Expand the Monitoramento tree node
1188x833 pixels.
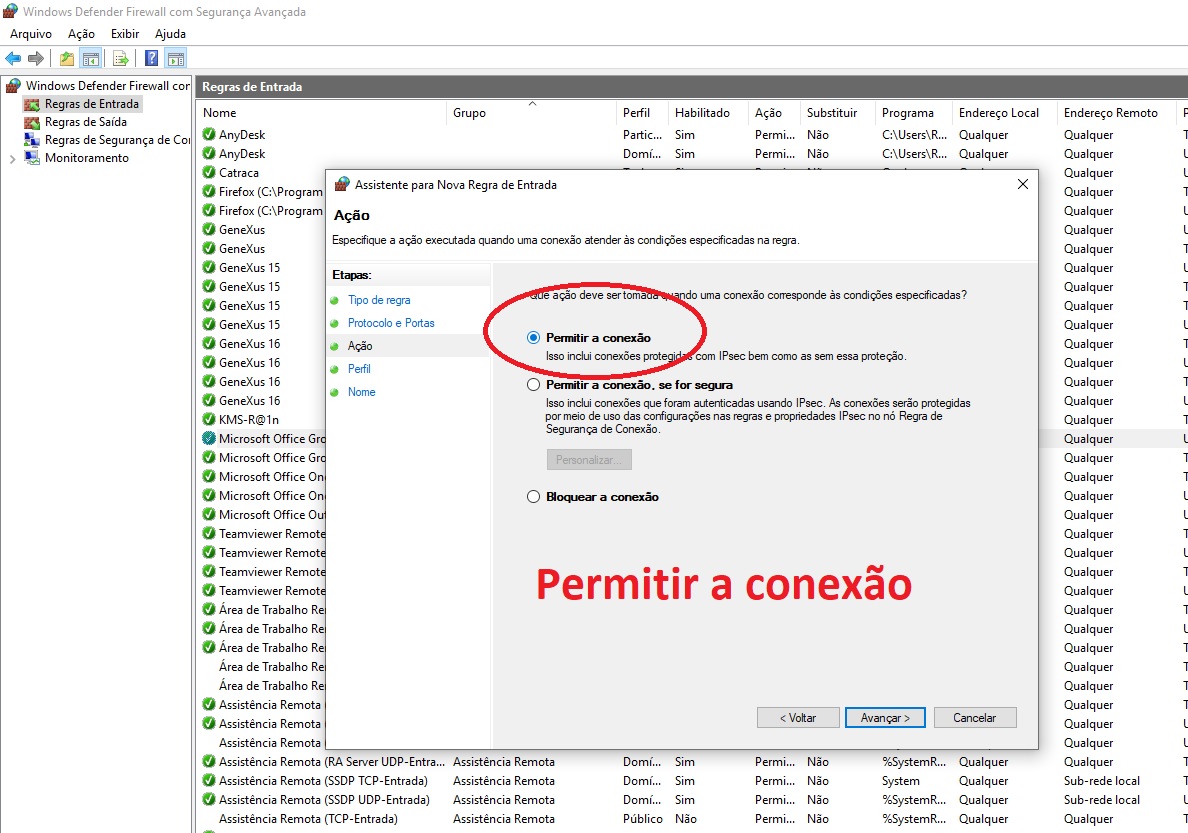point(12,158)
